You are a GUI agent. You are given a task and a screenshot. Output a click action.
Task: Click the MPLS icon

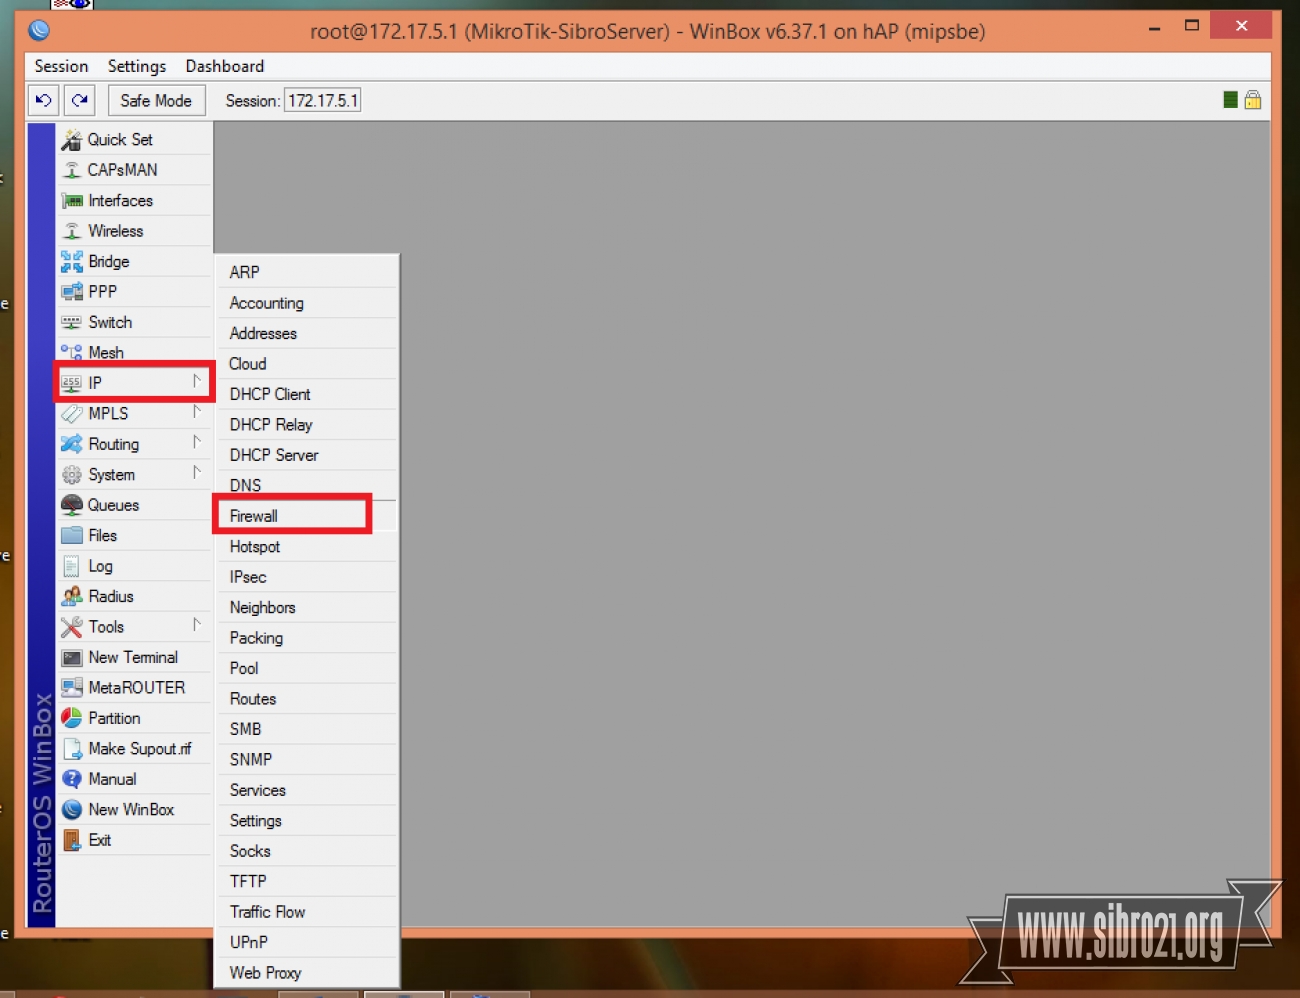(x=71, y=414)
